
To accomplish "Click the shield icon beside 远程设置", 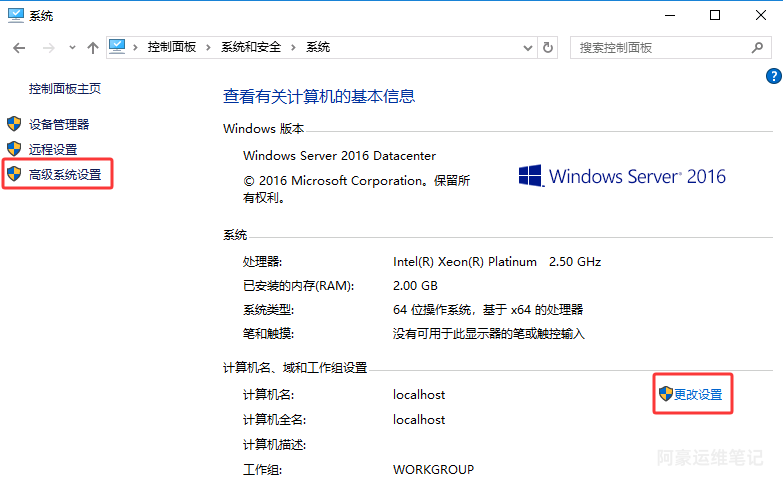I will [14, 149].
